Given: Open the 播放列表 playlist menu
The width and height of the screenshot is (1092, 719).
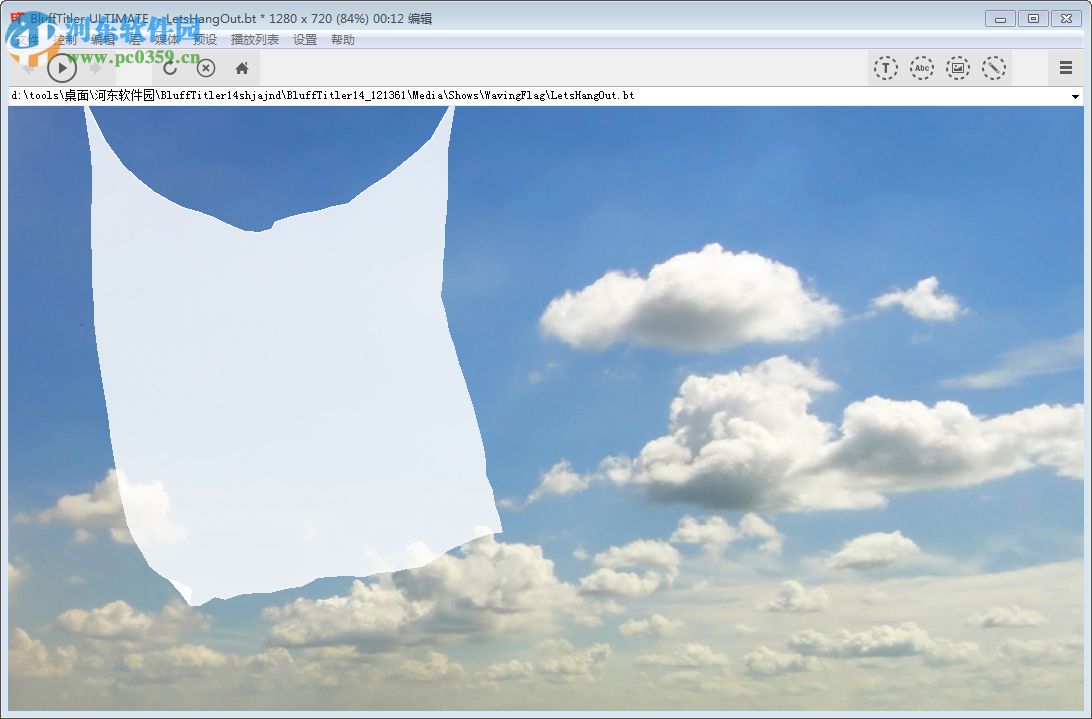Looking at the screenshot, I should tap(255, 40).
